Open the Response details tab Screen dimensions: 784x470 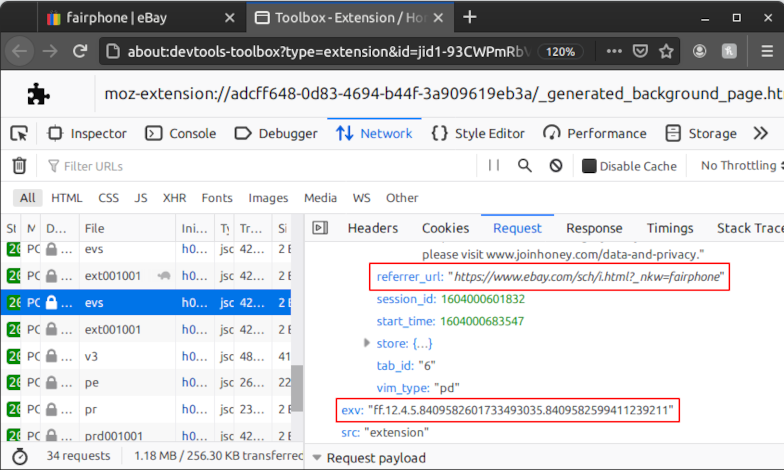point(594,228)
